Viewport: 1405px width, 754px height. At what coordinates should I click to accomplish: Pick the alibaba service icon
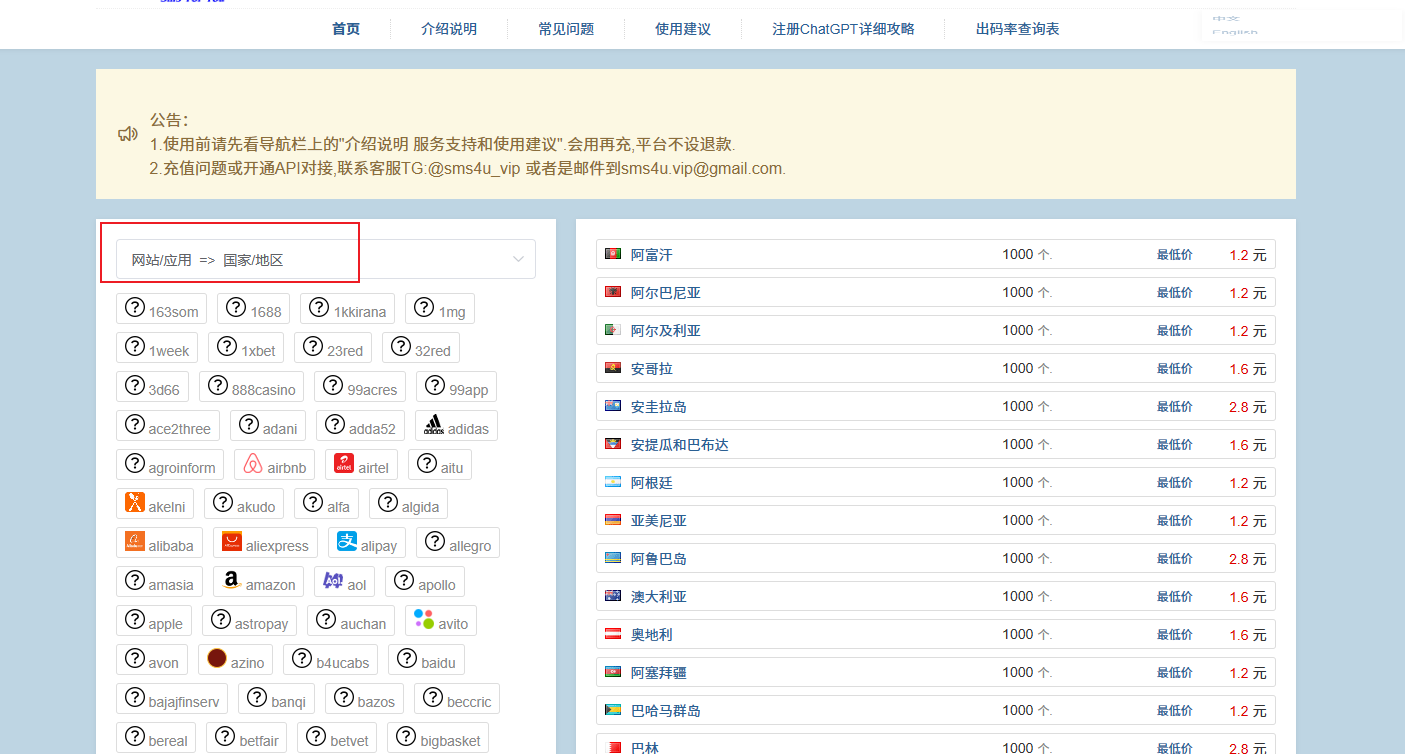pyautogui.click(x=135, y=542)
